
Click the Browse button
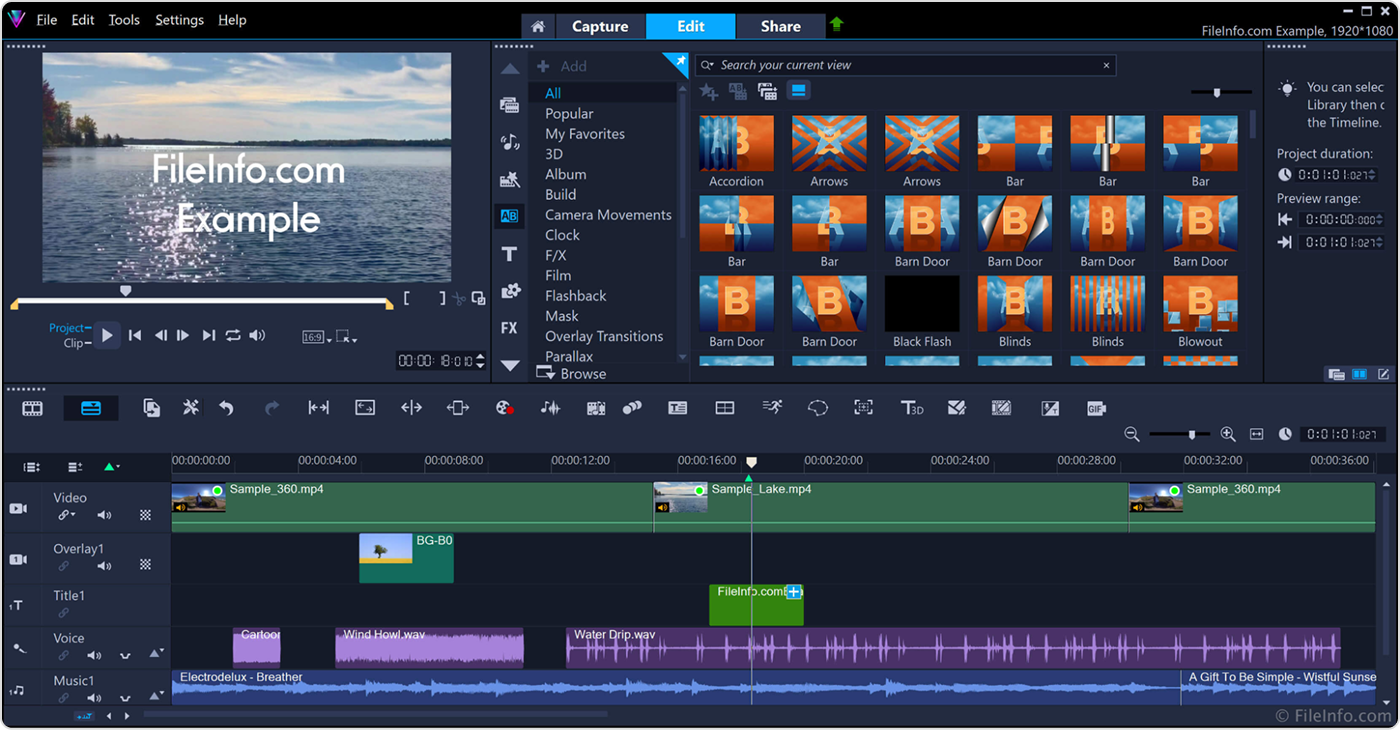tap(572, 373)
